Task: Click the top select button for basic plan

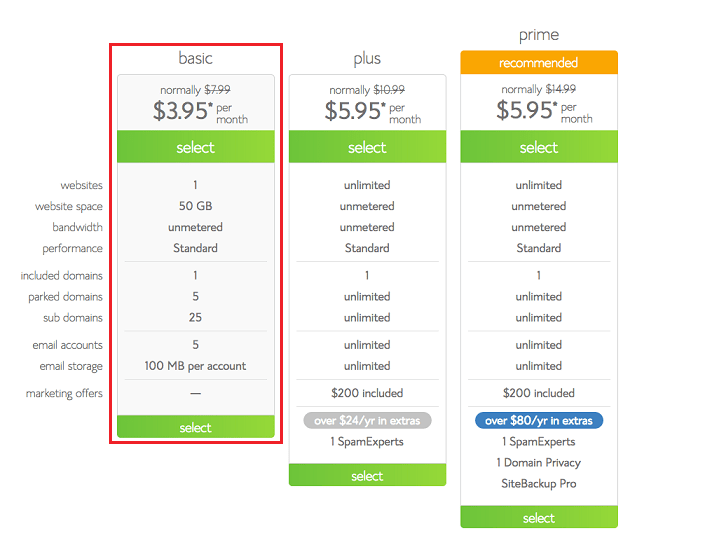Action: (x=196, y=147)
